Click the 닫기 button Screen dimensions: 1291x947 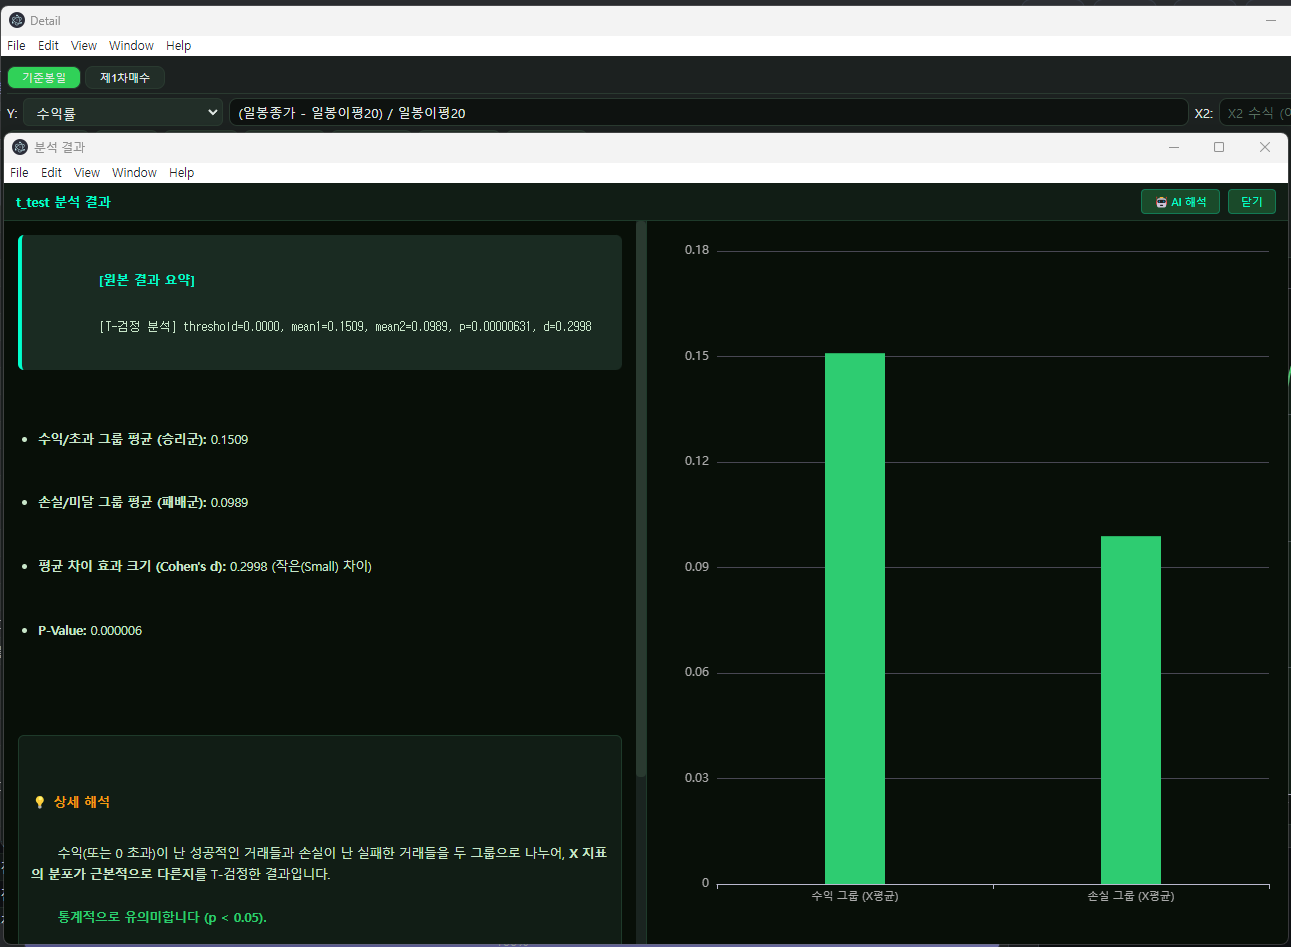click(x=1252, y=202)
